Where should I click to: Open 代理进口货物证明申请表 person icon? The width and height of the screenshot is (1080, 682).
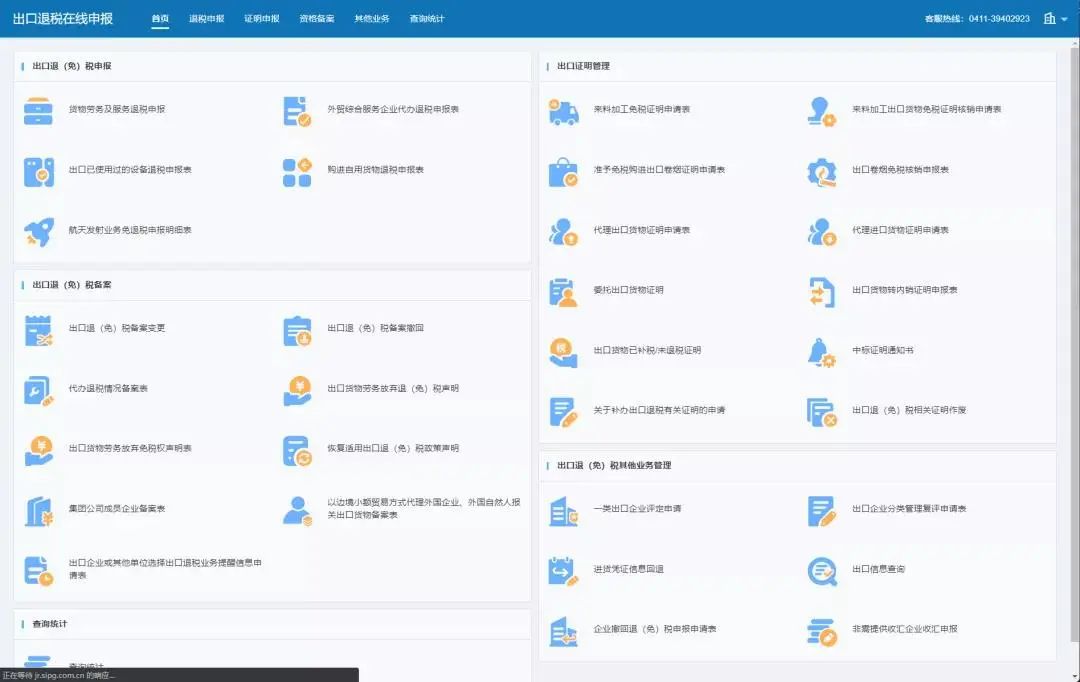[x=821, y=232]
